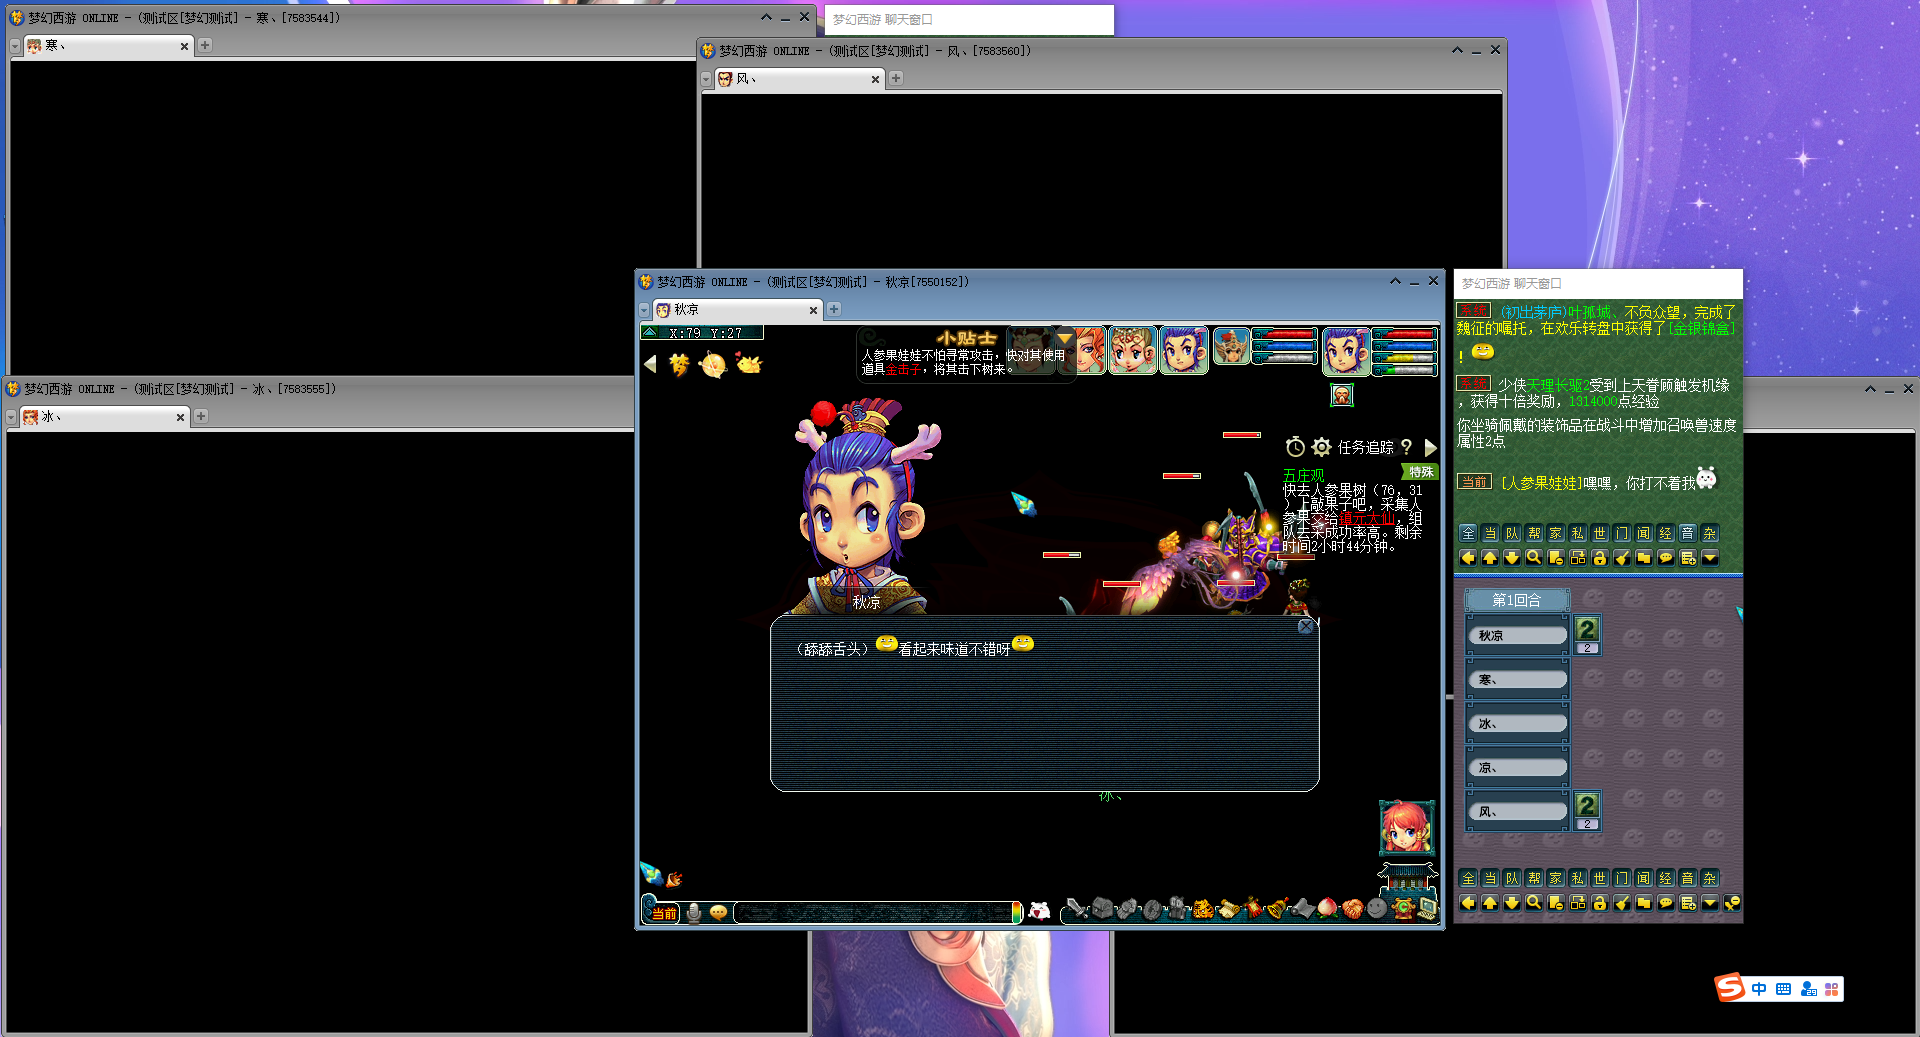The height and width of the screenshot is (1037, 1920).
Task: Open tab list dropdown in 秋凉 window
Action: 644,310
